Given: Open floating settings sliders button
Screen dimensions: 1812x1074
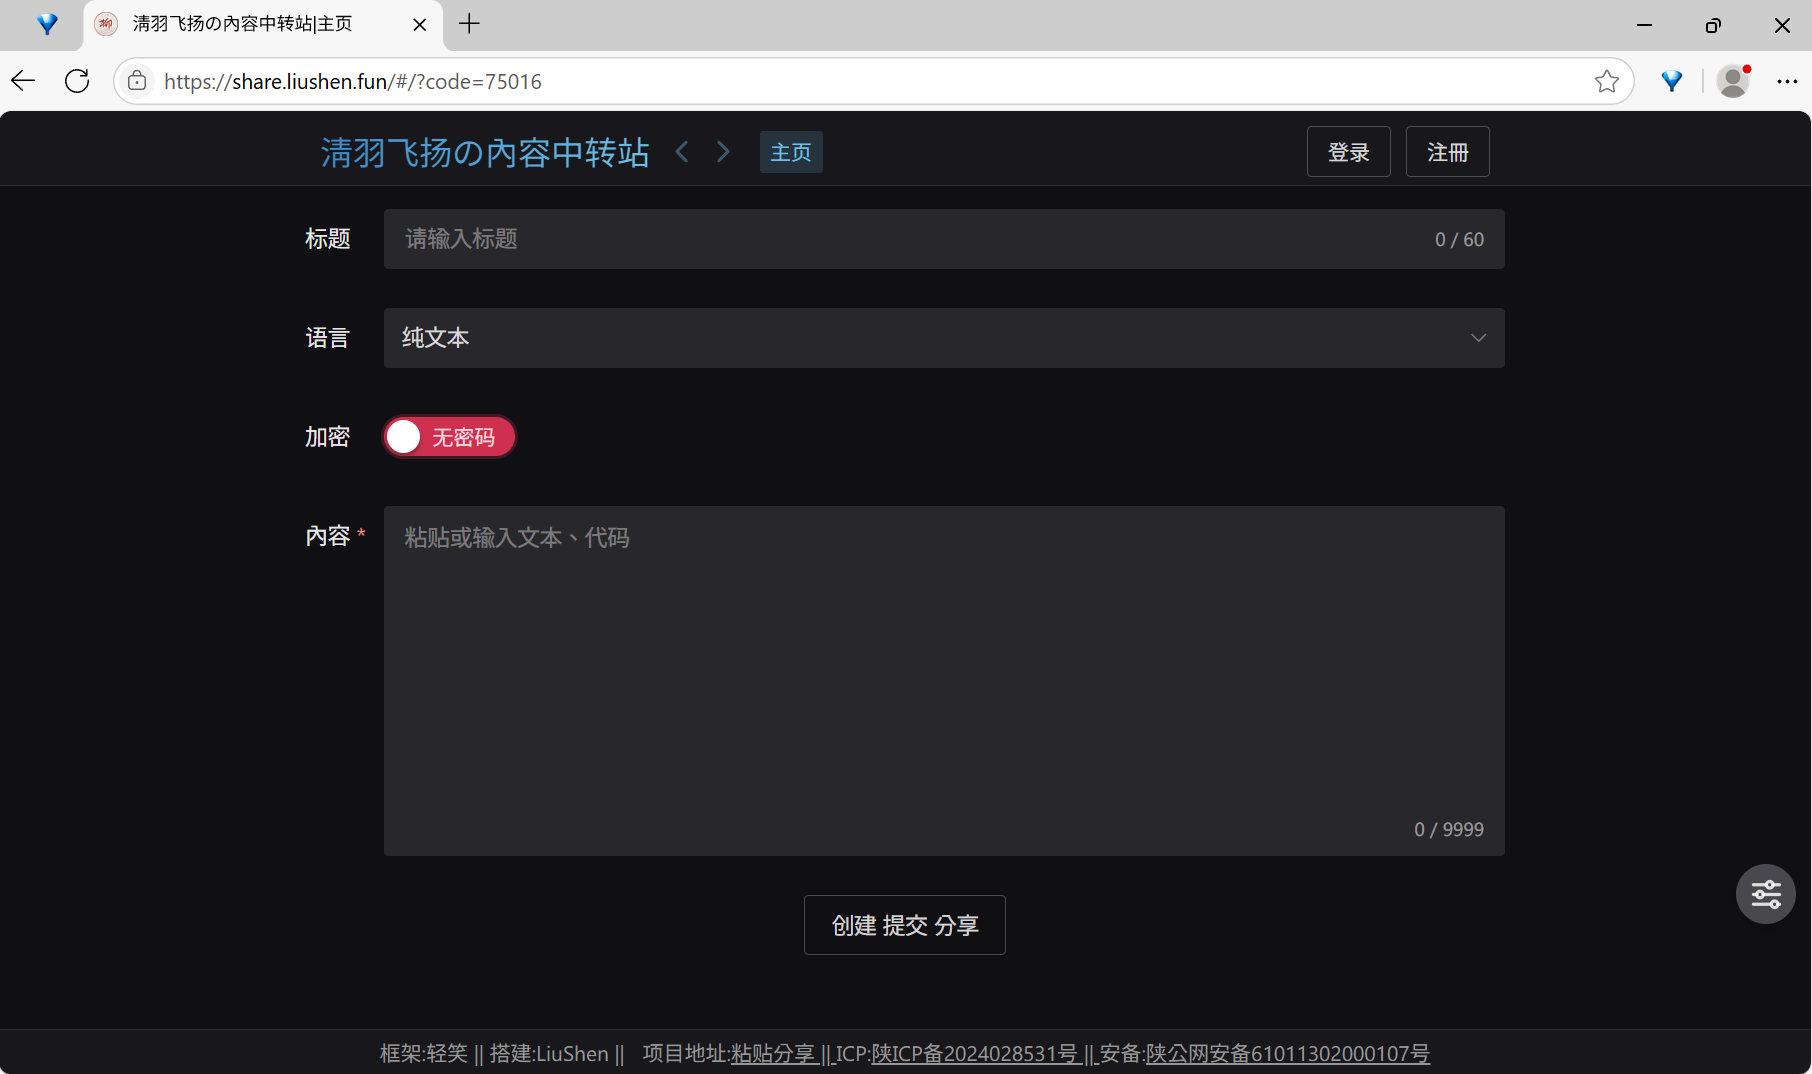Looking at the screenshot, I should [1765, 894].
